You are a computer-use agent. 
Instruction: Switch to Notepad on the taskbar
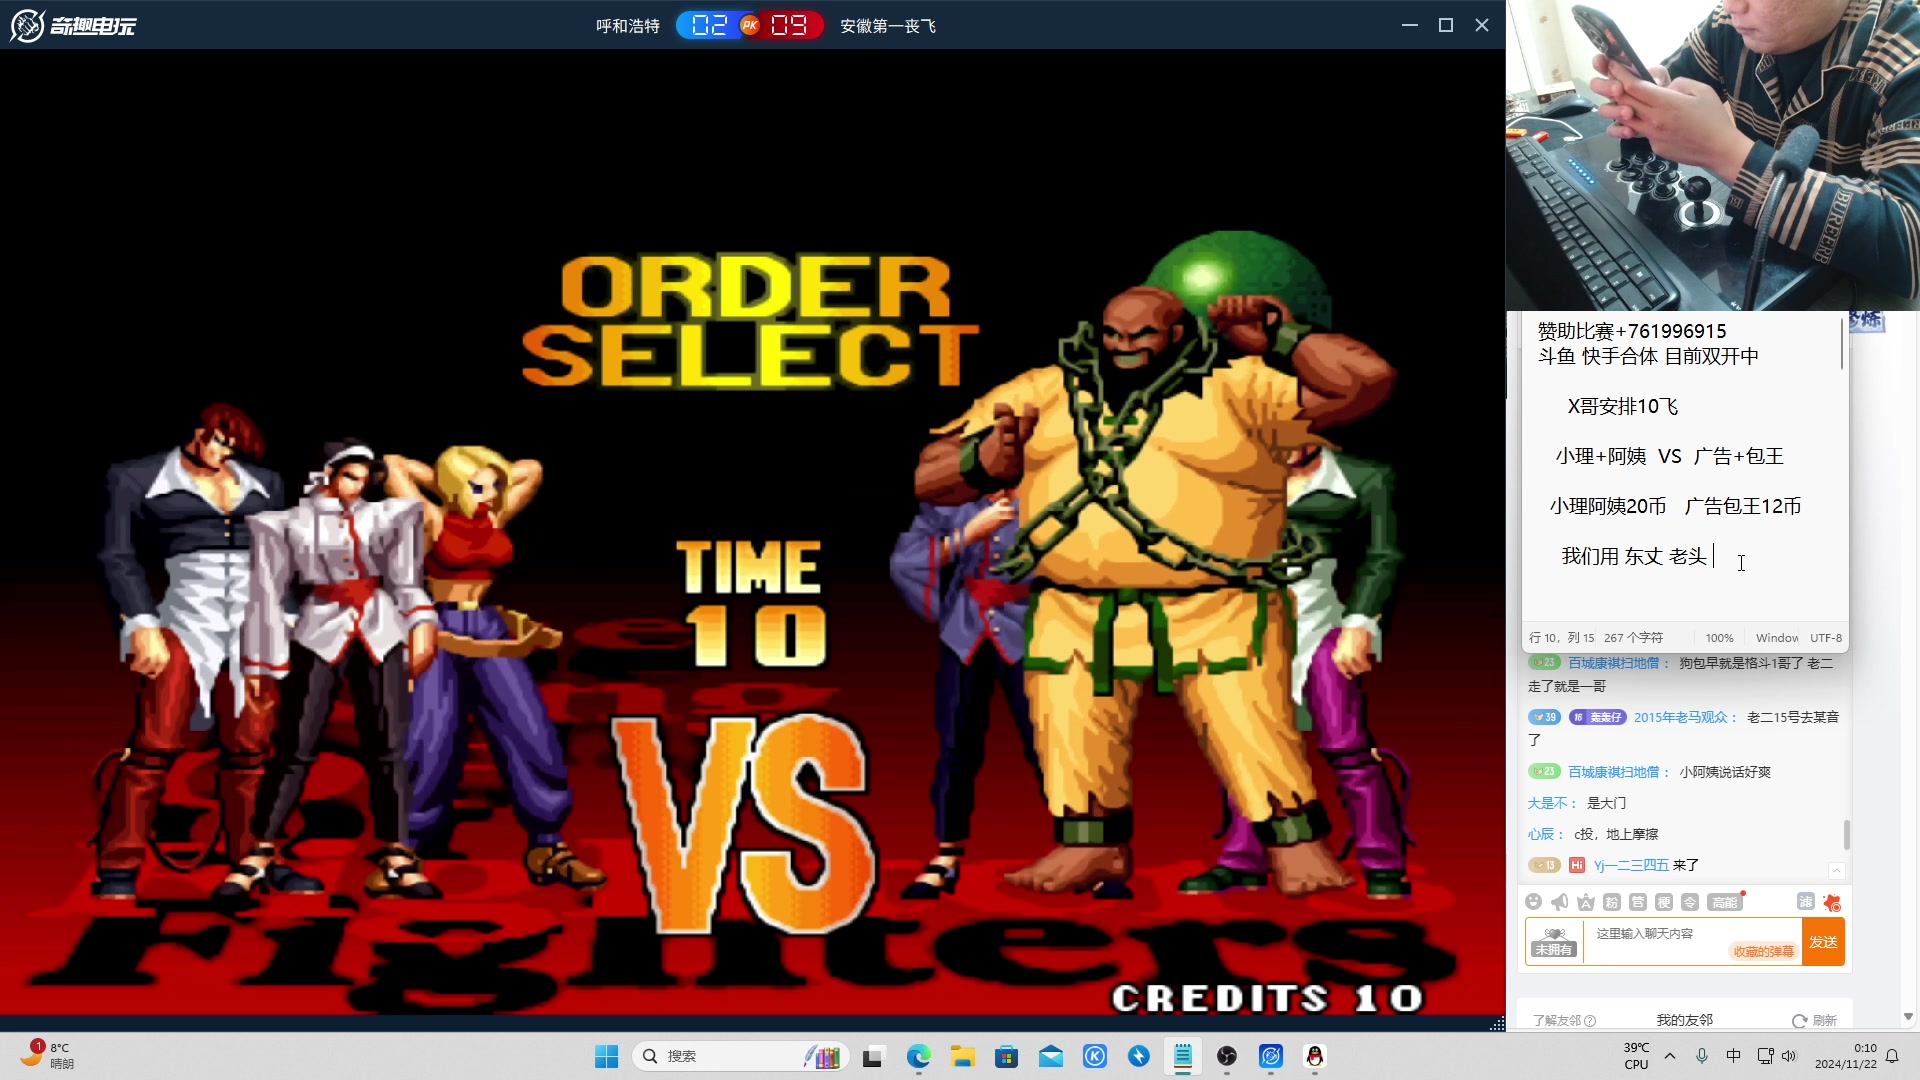tap(1183, 1056)
